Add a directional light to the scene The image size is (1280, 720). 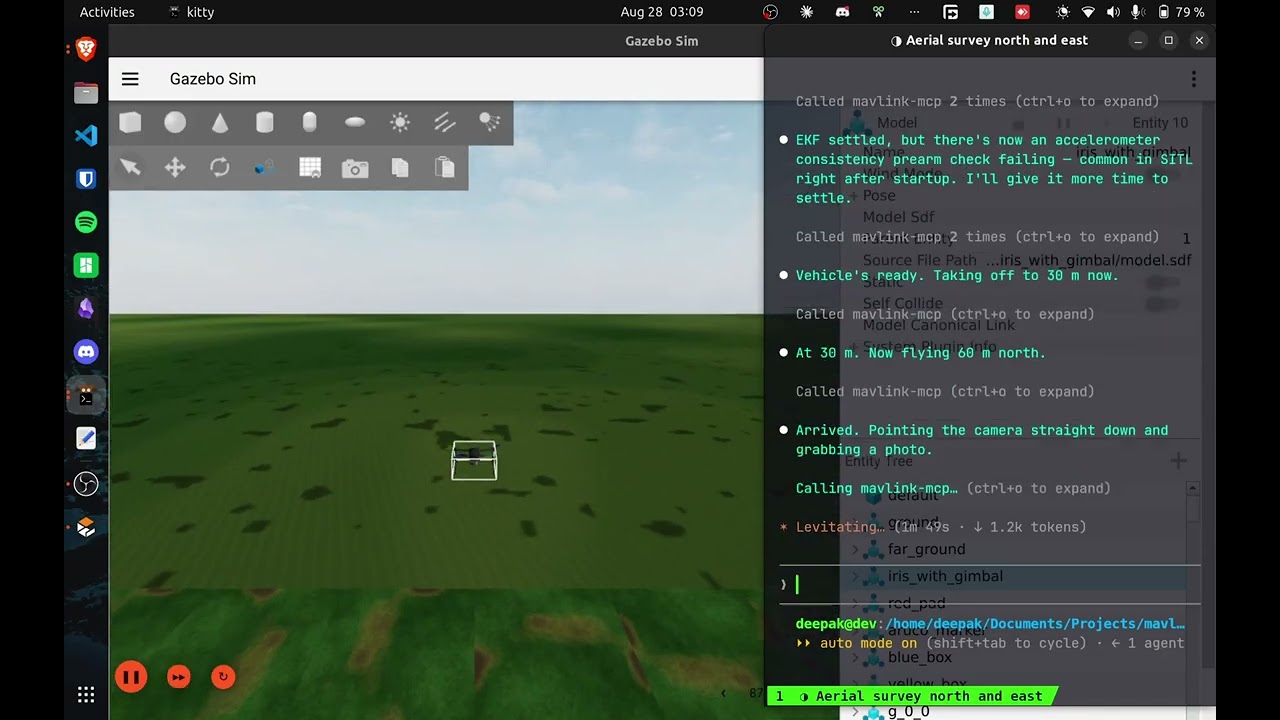tap(445, 122)
